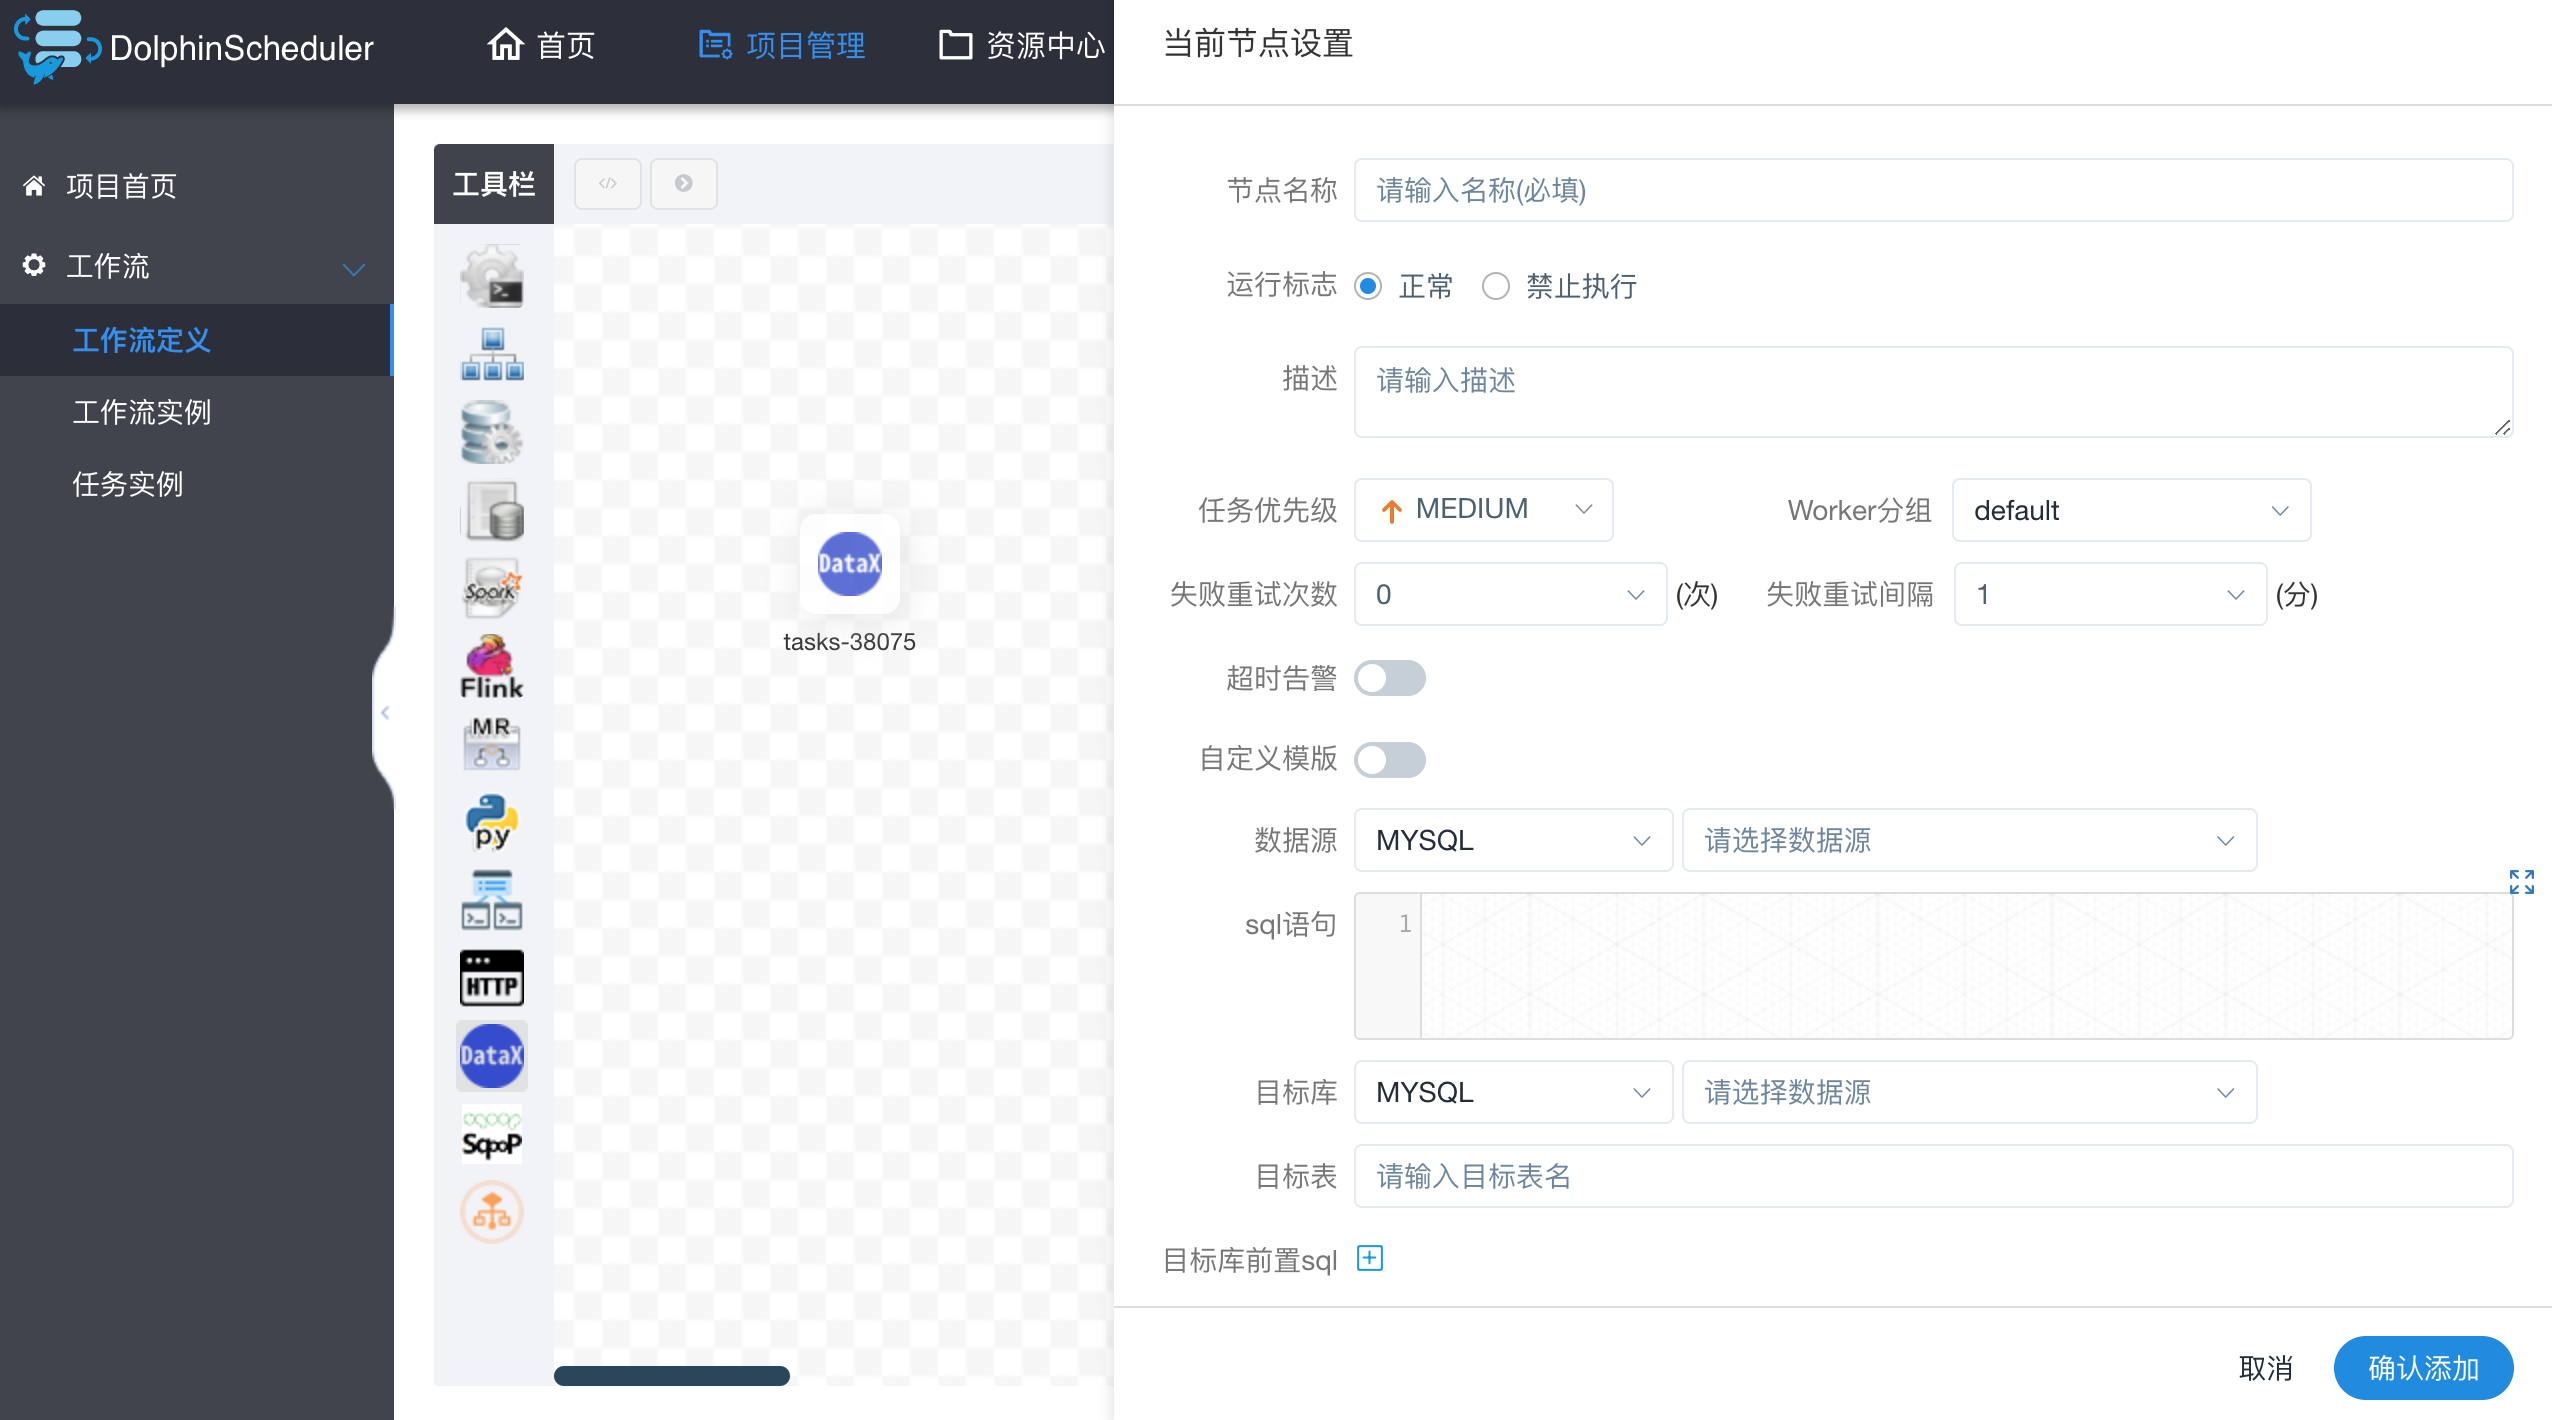
Task: Open the 任务优先级 MEDIUM dropdown
Action: [x=1482, y=510]
